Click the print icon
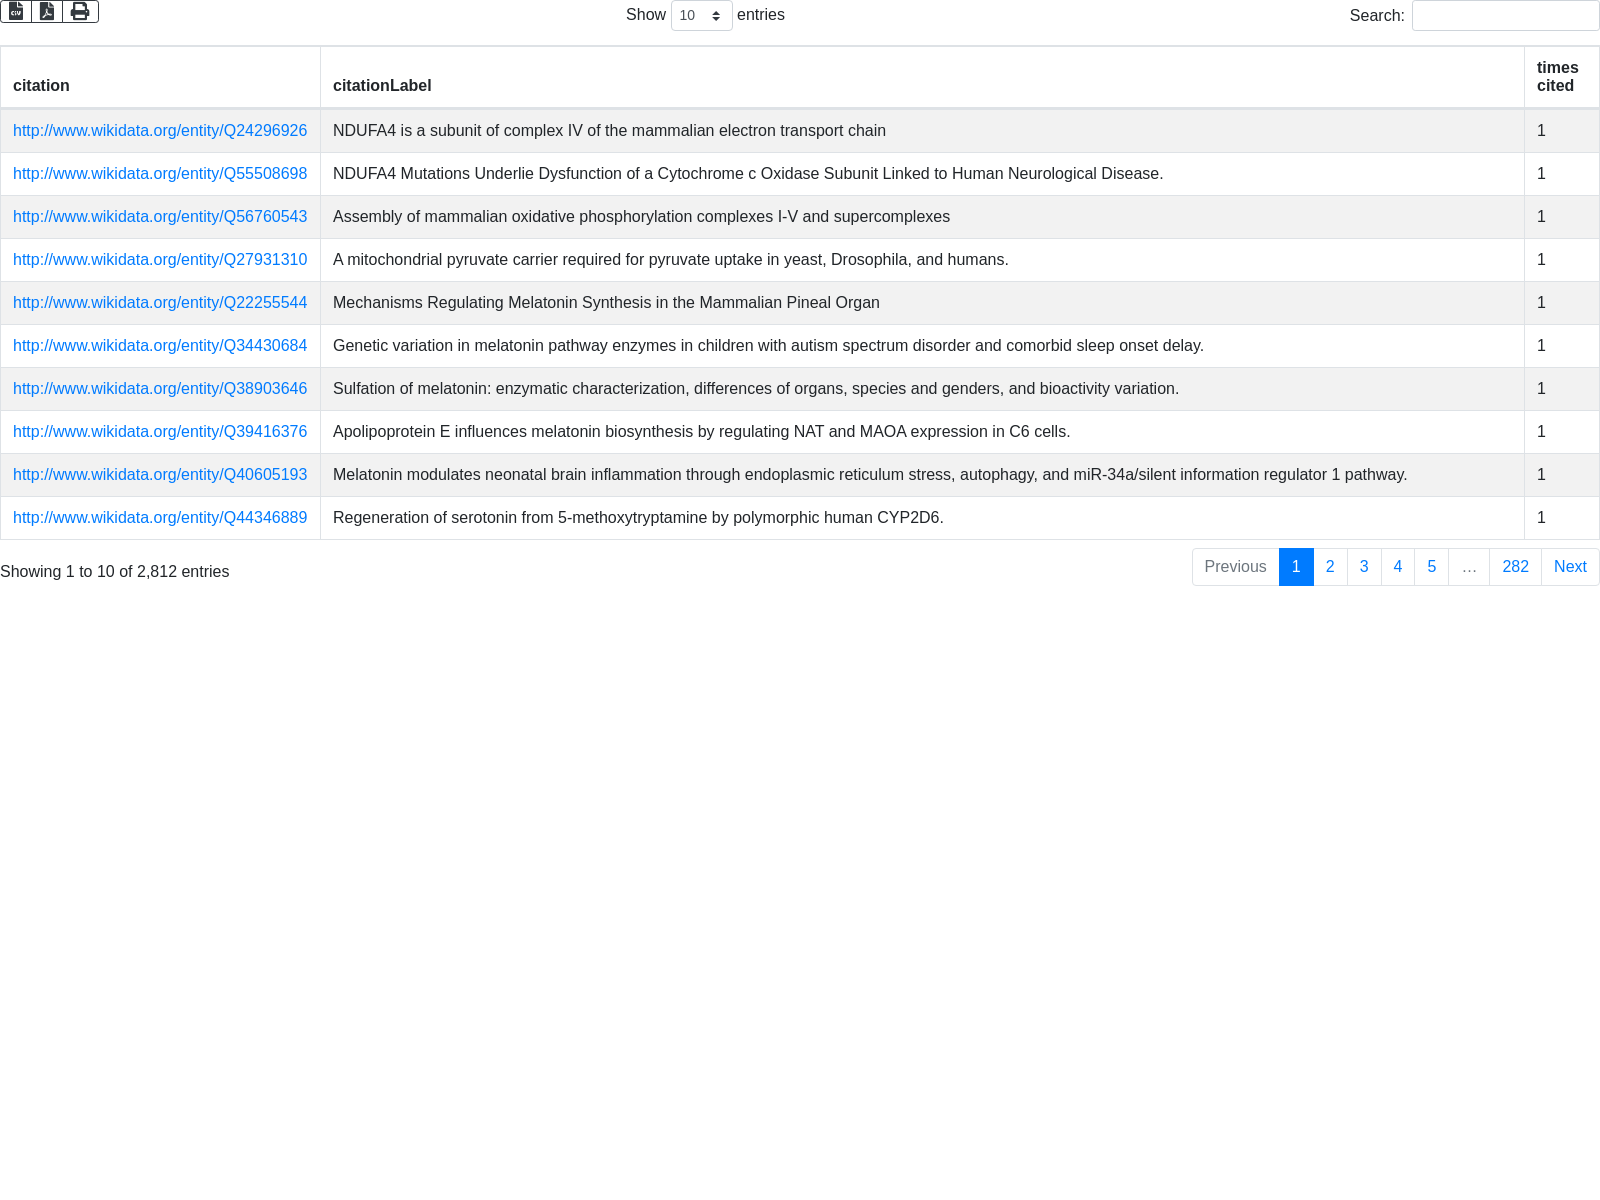 click(80, 12)
